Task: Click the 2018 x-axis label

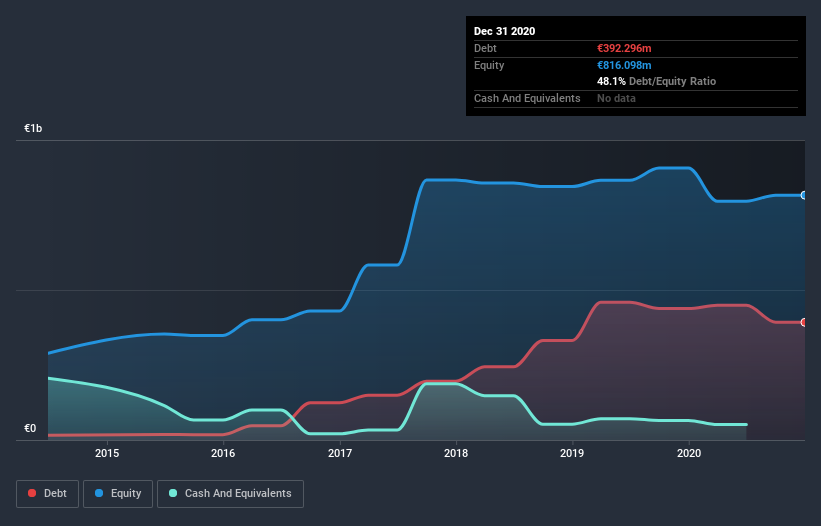Action: tap(456, 453)
